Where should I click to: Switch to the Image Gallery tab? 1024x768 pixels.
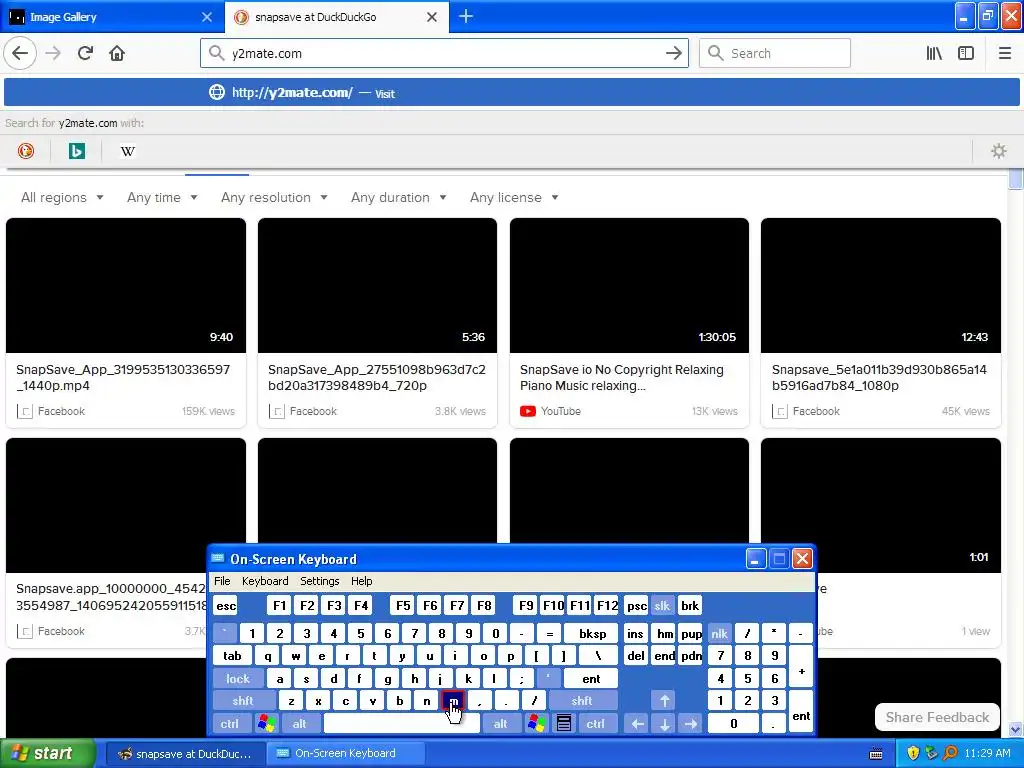click(111, 17)
